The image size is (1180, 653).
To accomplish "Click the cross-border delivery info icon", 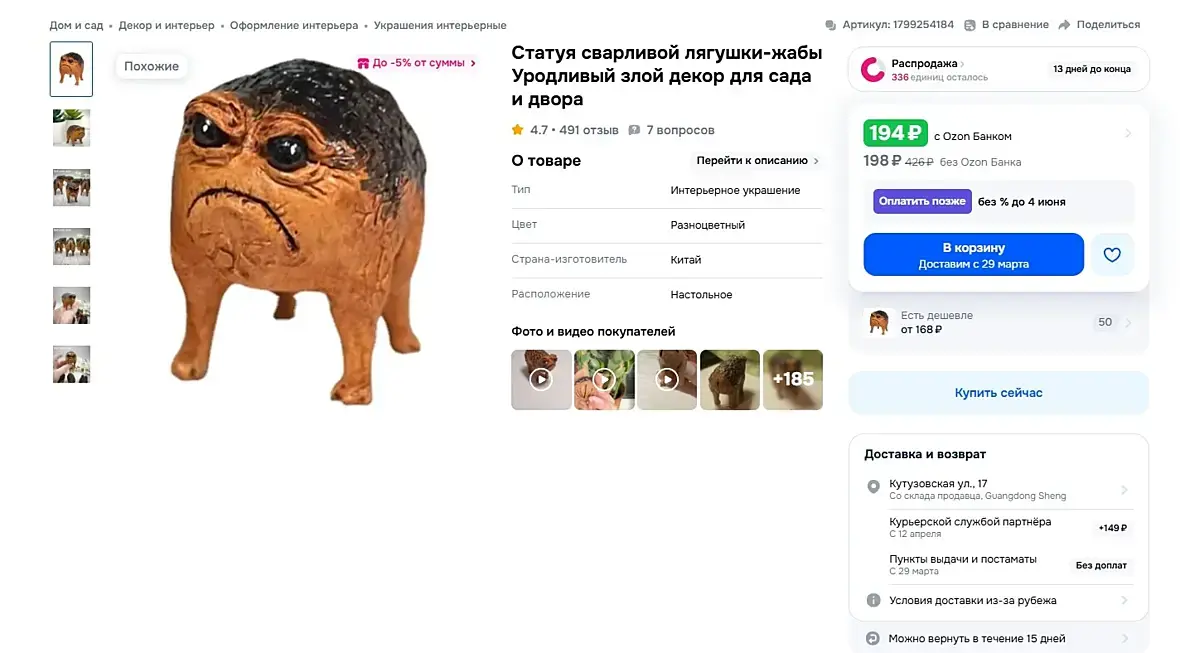I will (x=873, y=601).
